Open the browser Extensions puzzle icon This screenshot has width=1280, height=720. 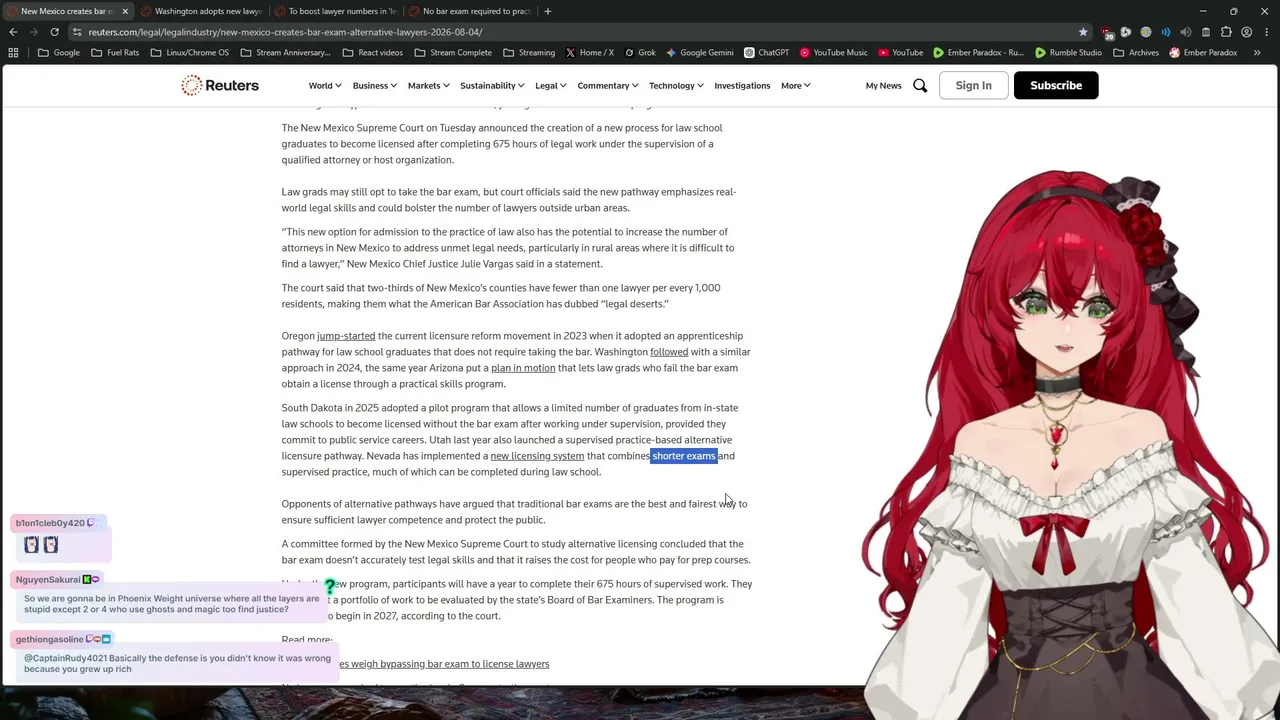(1226, 32)
